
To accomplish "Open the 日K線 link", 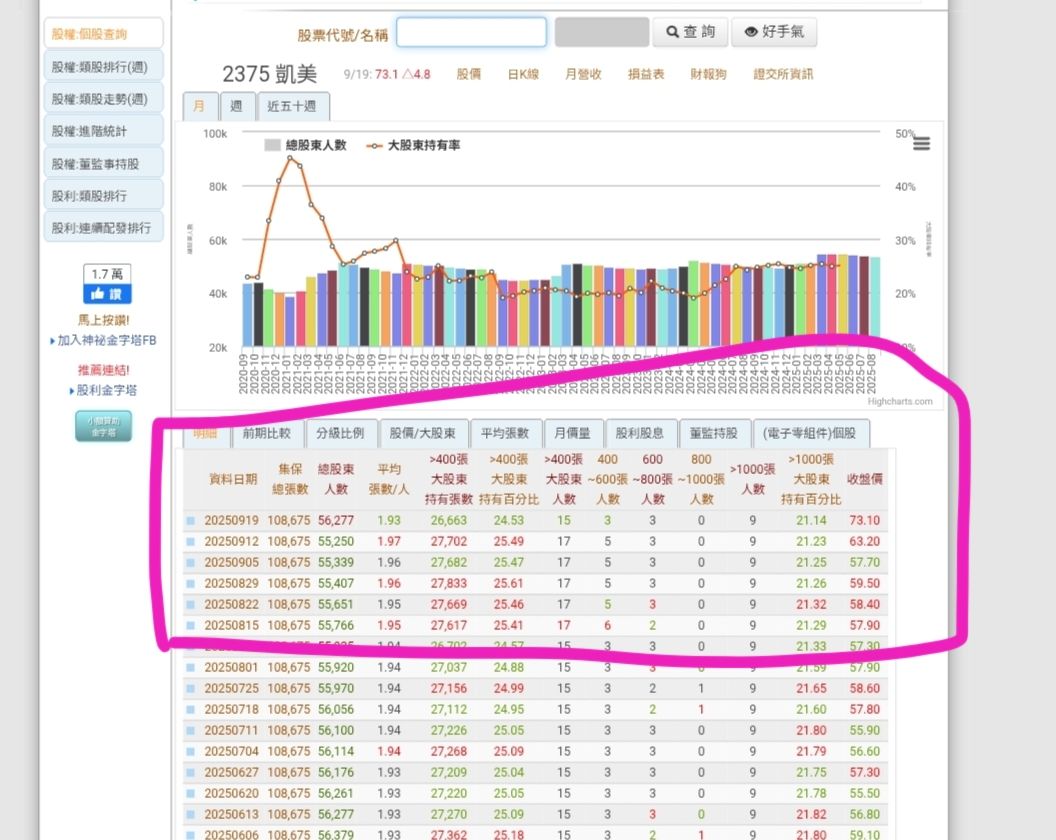I will 523,74.
